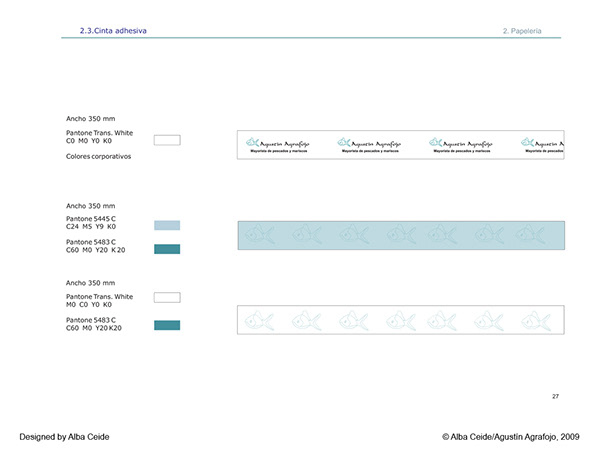The image size is (600, 450).
Task: Click "Pantone 5483 C" above "C60 M0 Y20 K 20"
Action: point(91,242)
